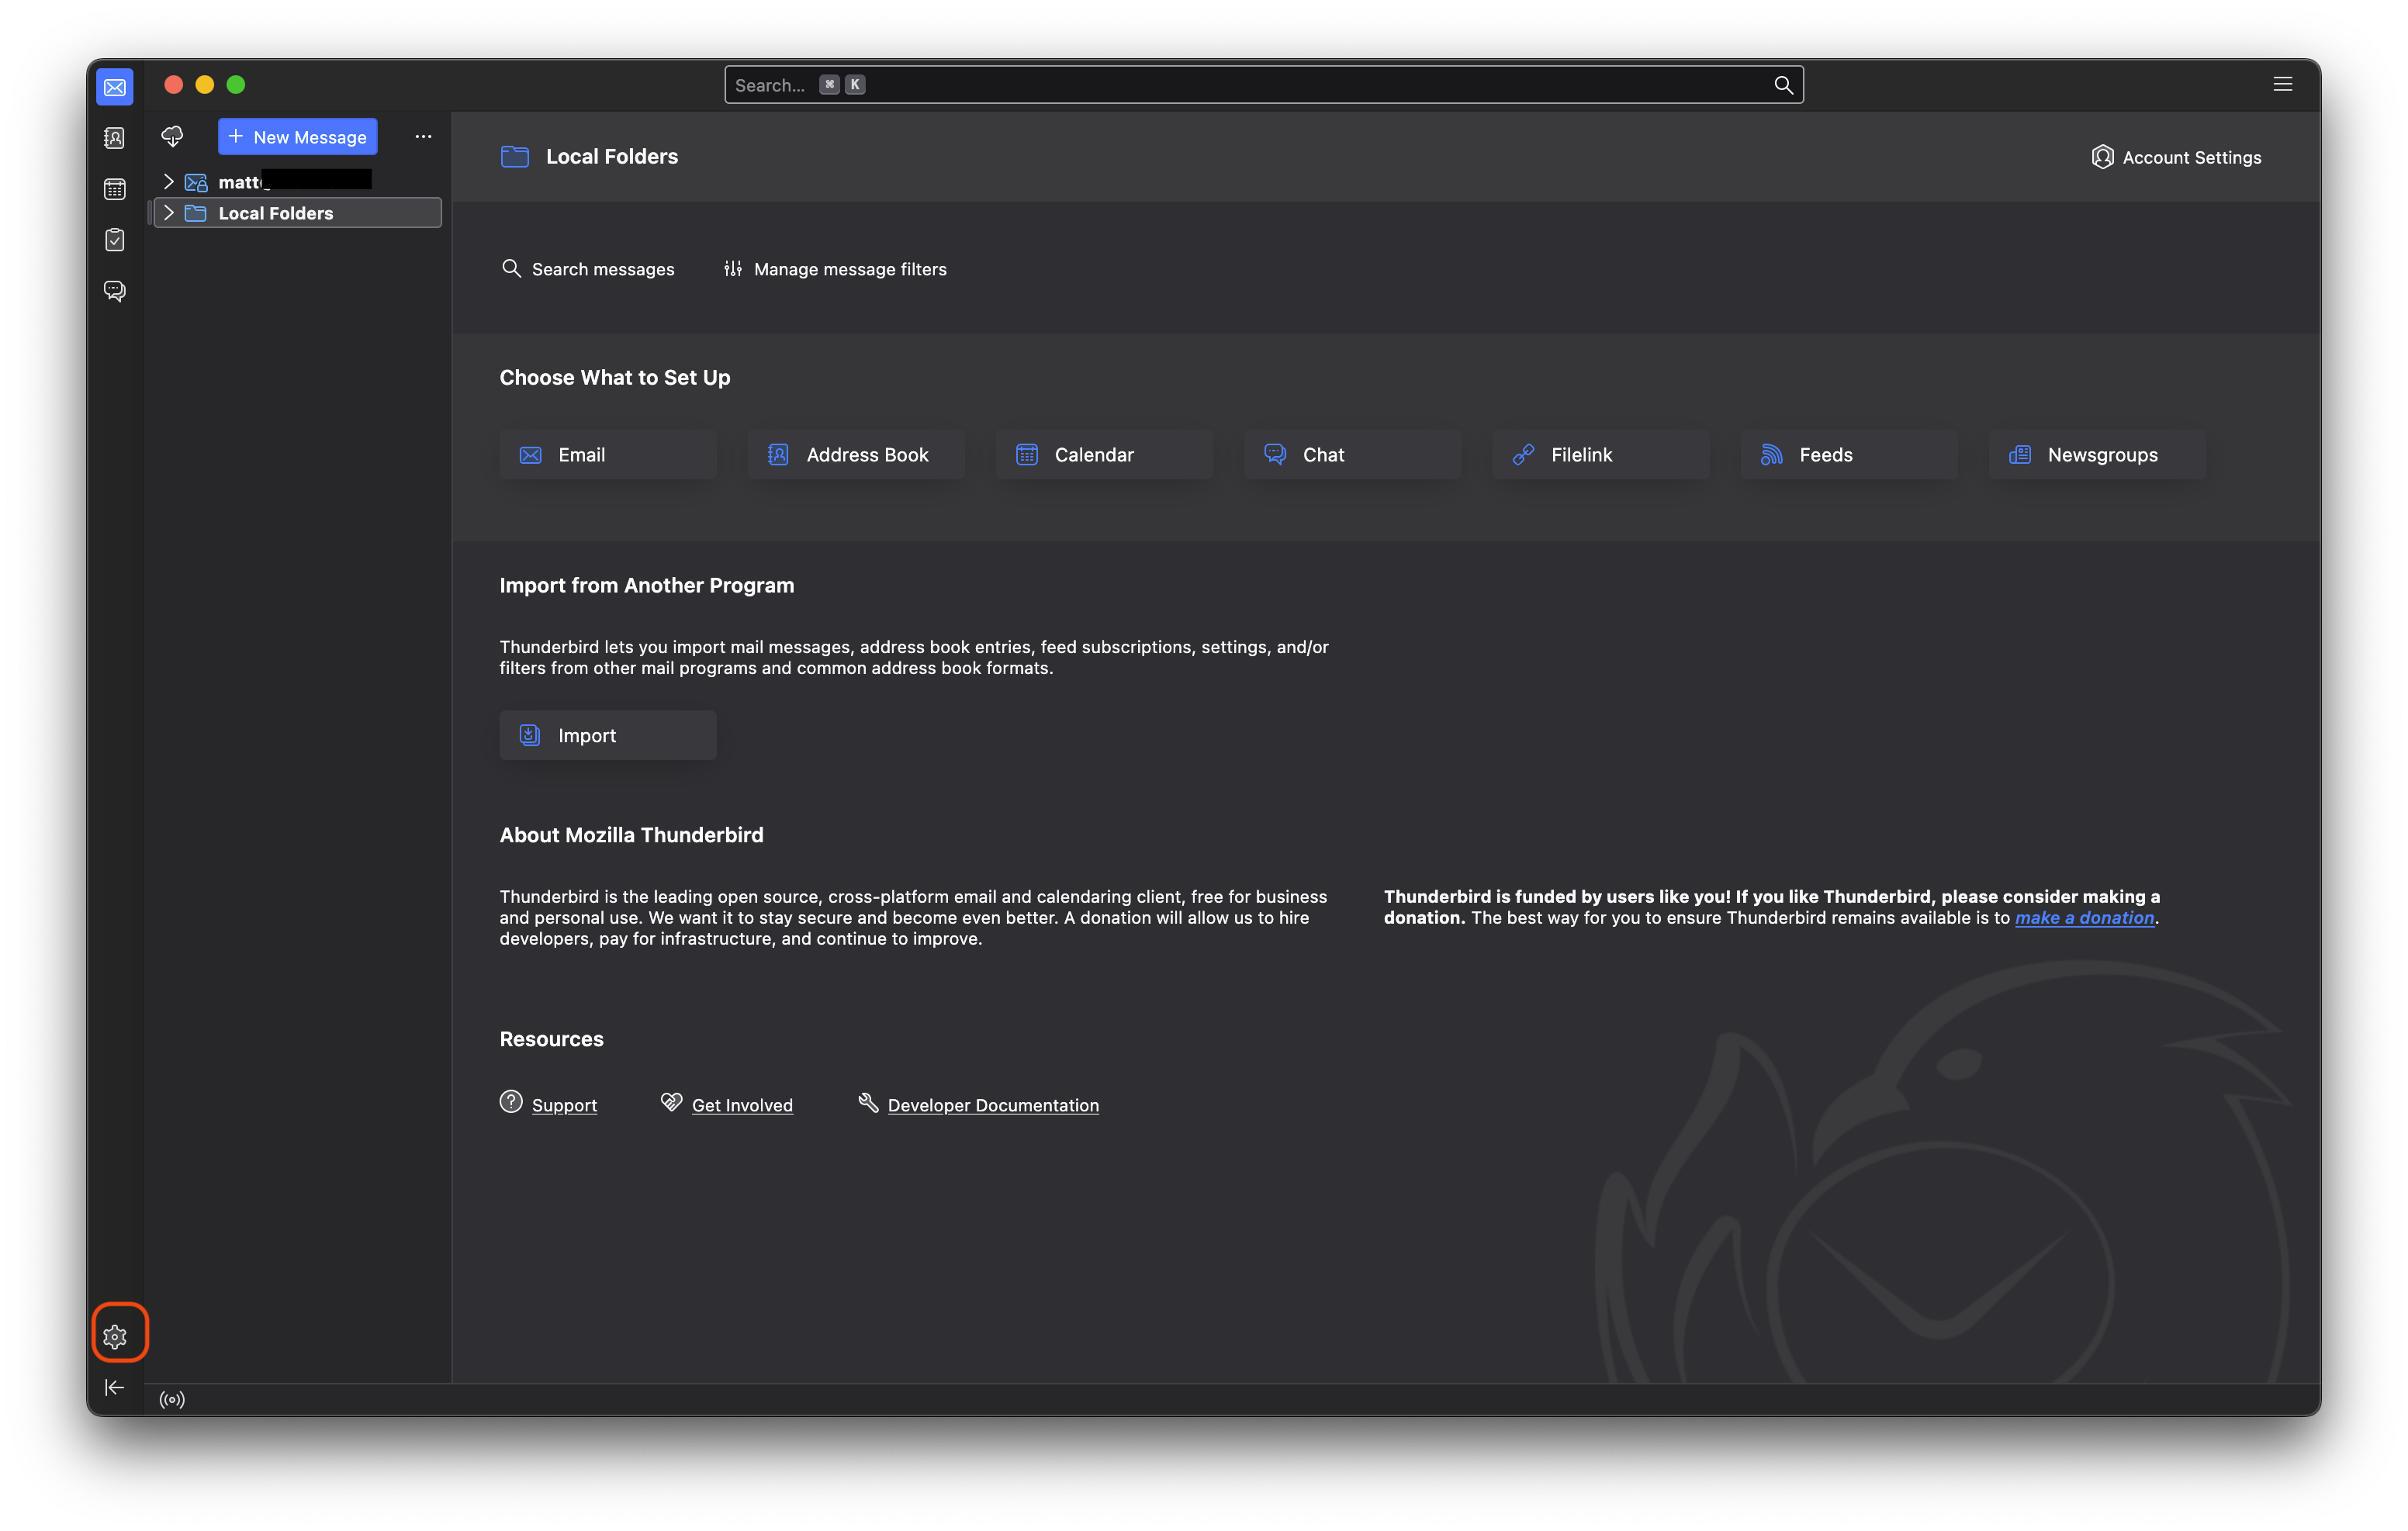This screenshot has width=2408, height=1531.
Task: Click the Get Messages cloud icon
Action: pyautogui.click(x=172, y=136)
